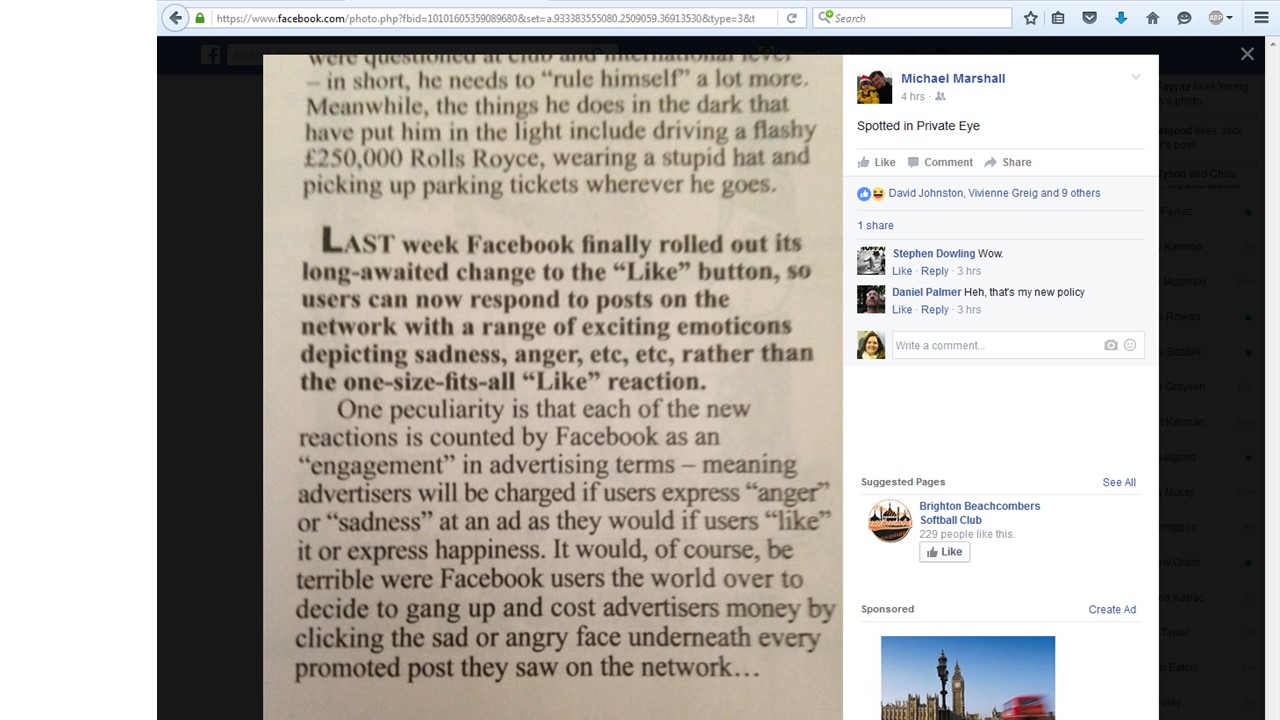Like Stephen Dowling's comment

[x=902, y=271]
